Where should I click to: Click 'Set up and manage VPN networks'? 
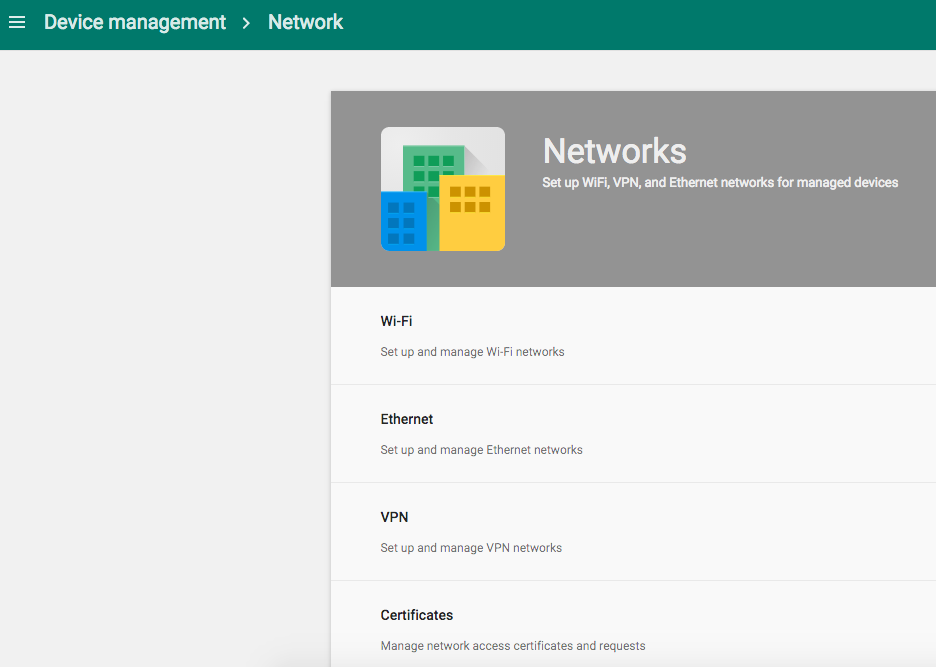click(x=471, y=548)
